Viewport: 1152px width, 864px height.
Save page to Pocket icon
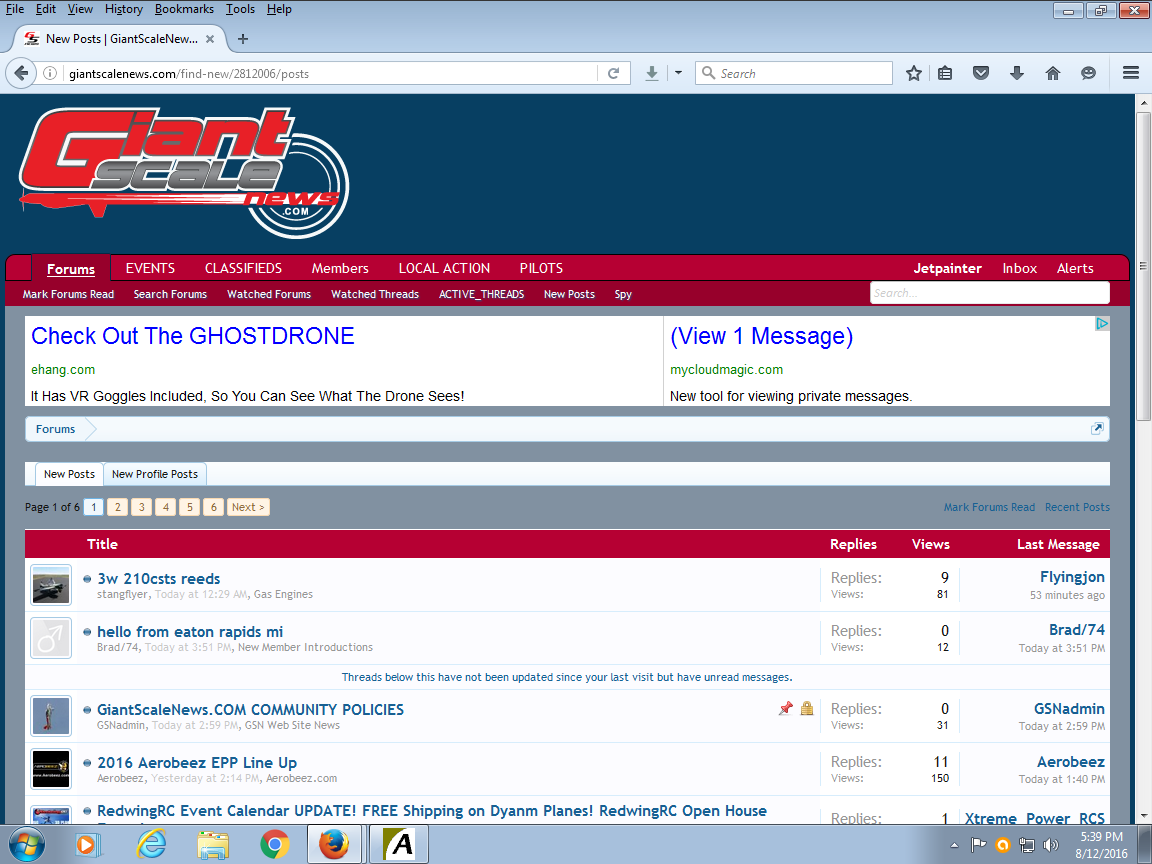coord(981,73)
